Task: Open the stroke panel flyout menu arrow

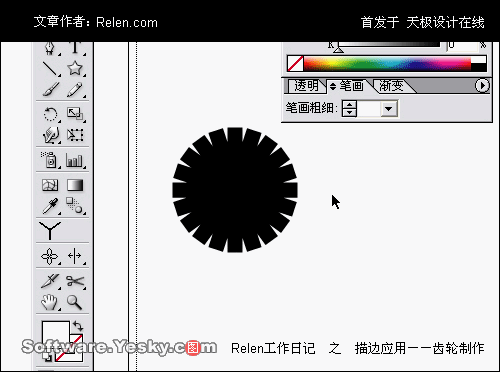Action: [482, 86]
